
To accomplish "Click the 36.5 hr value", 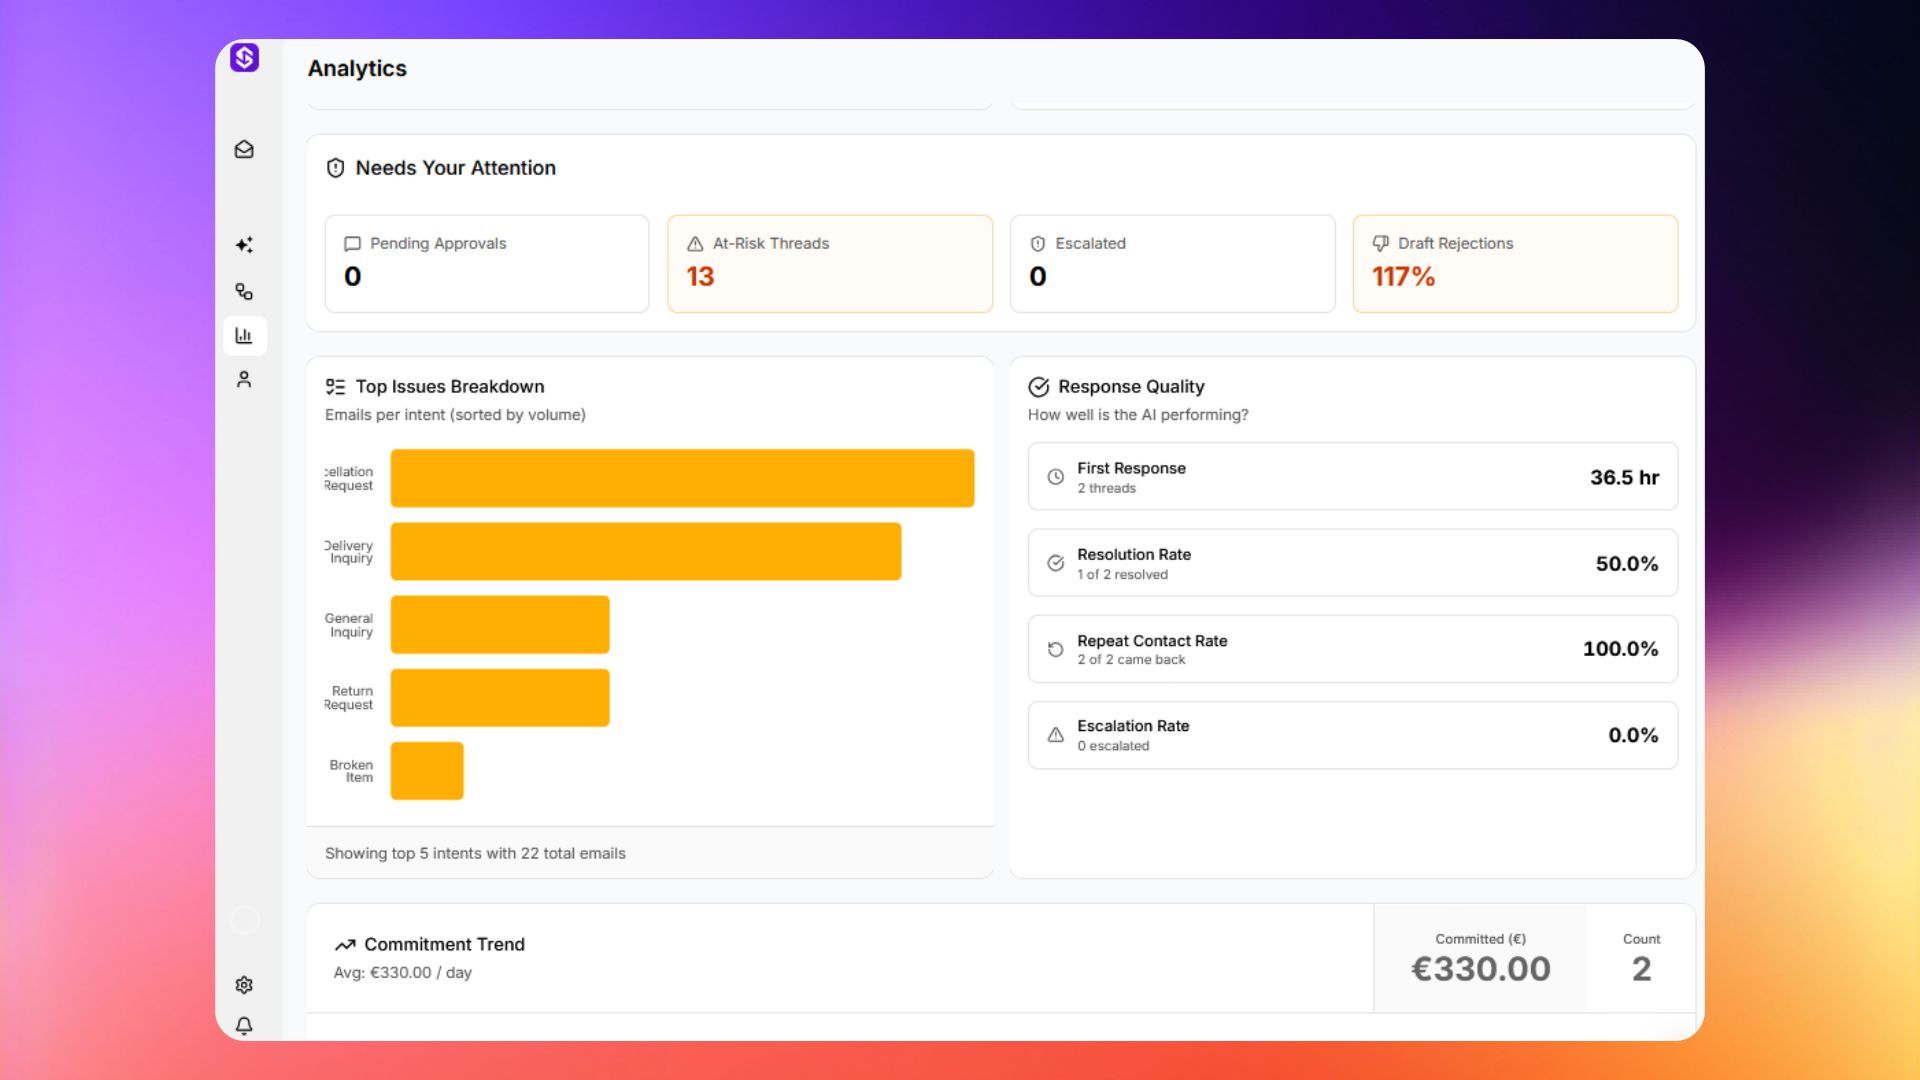I will (1624, 478).
